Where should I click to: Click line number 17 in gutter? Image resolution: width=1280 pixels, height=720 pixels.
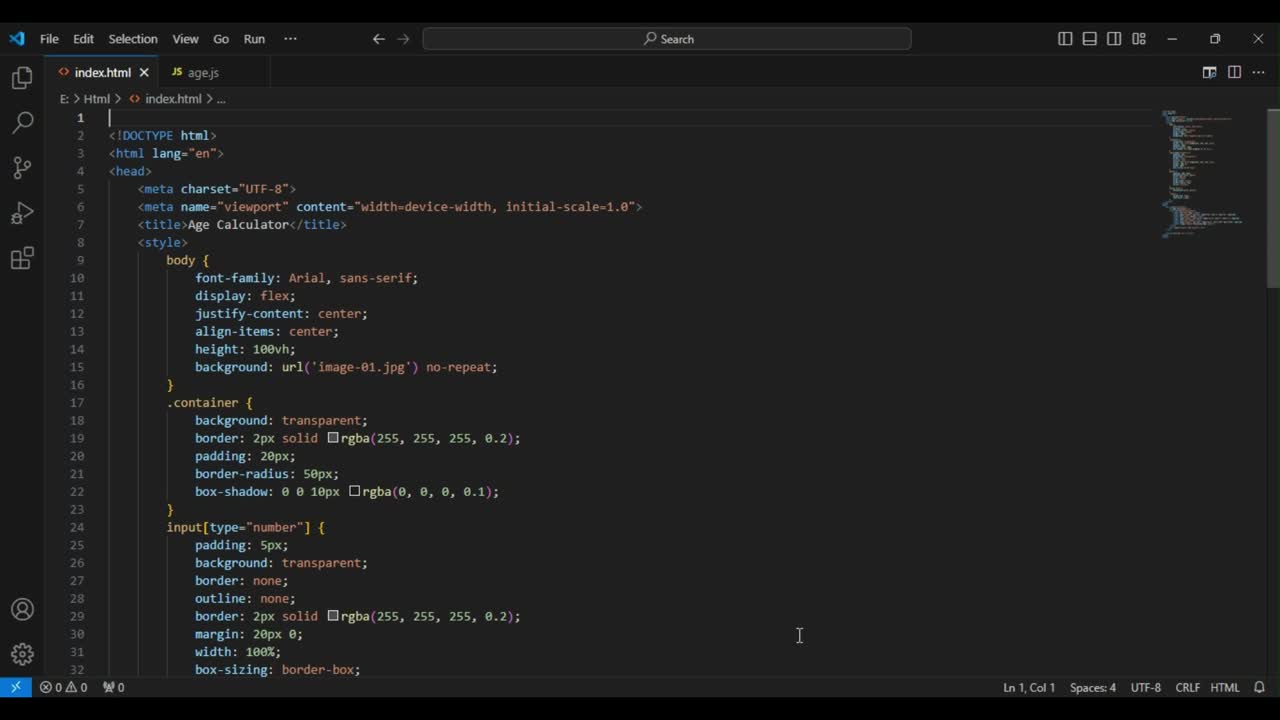[78, 403]
